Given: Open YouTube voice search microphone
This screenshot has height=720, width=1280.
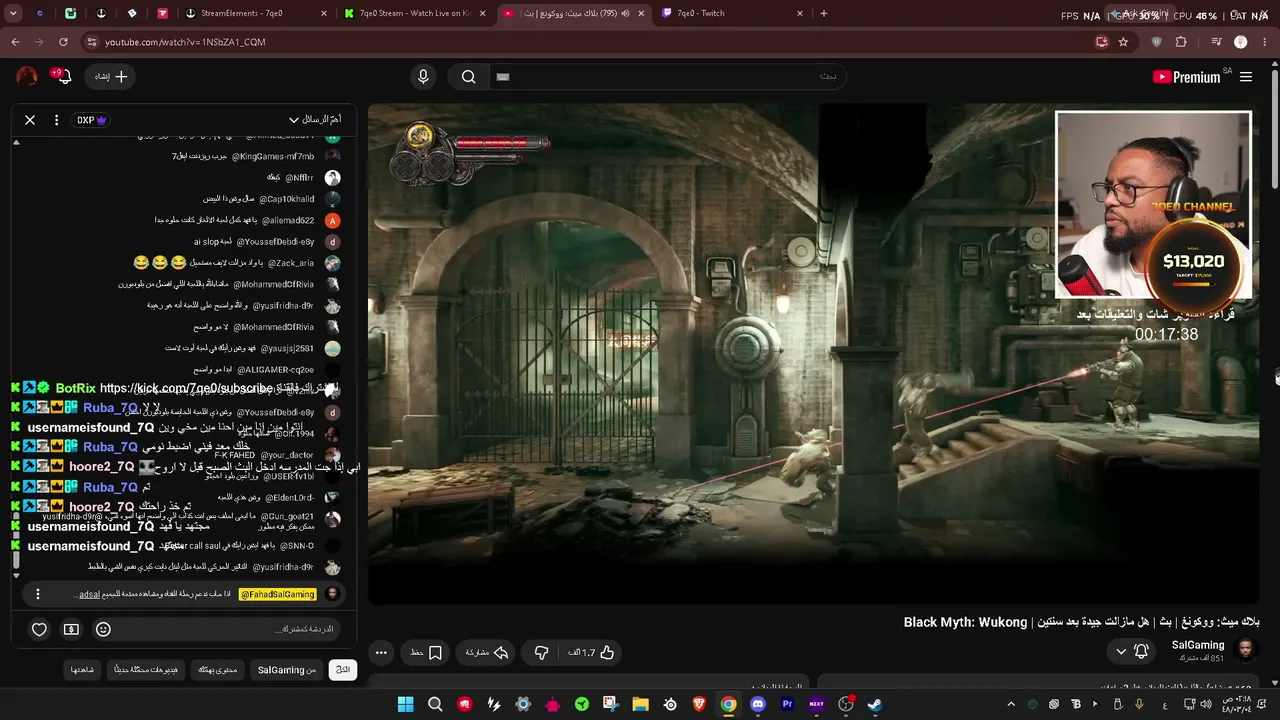Looking at the screenshot, I should tap(423, 77).
